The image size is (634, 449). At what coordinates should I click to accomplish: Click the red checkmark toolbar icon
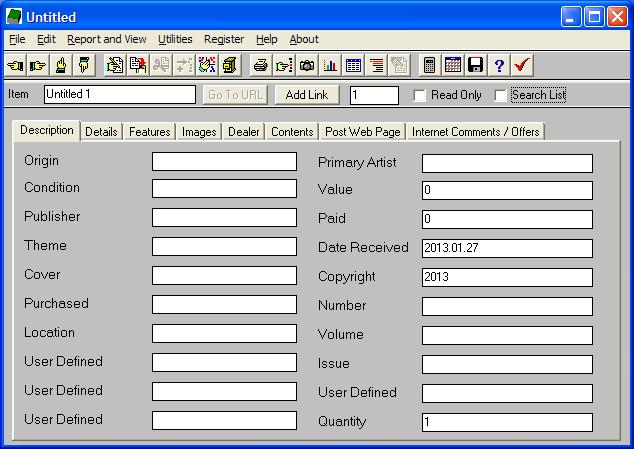pyautogui.click(x=521, y=66)
